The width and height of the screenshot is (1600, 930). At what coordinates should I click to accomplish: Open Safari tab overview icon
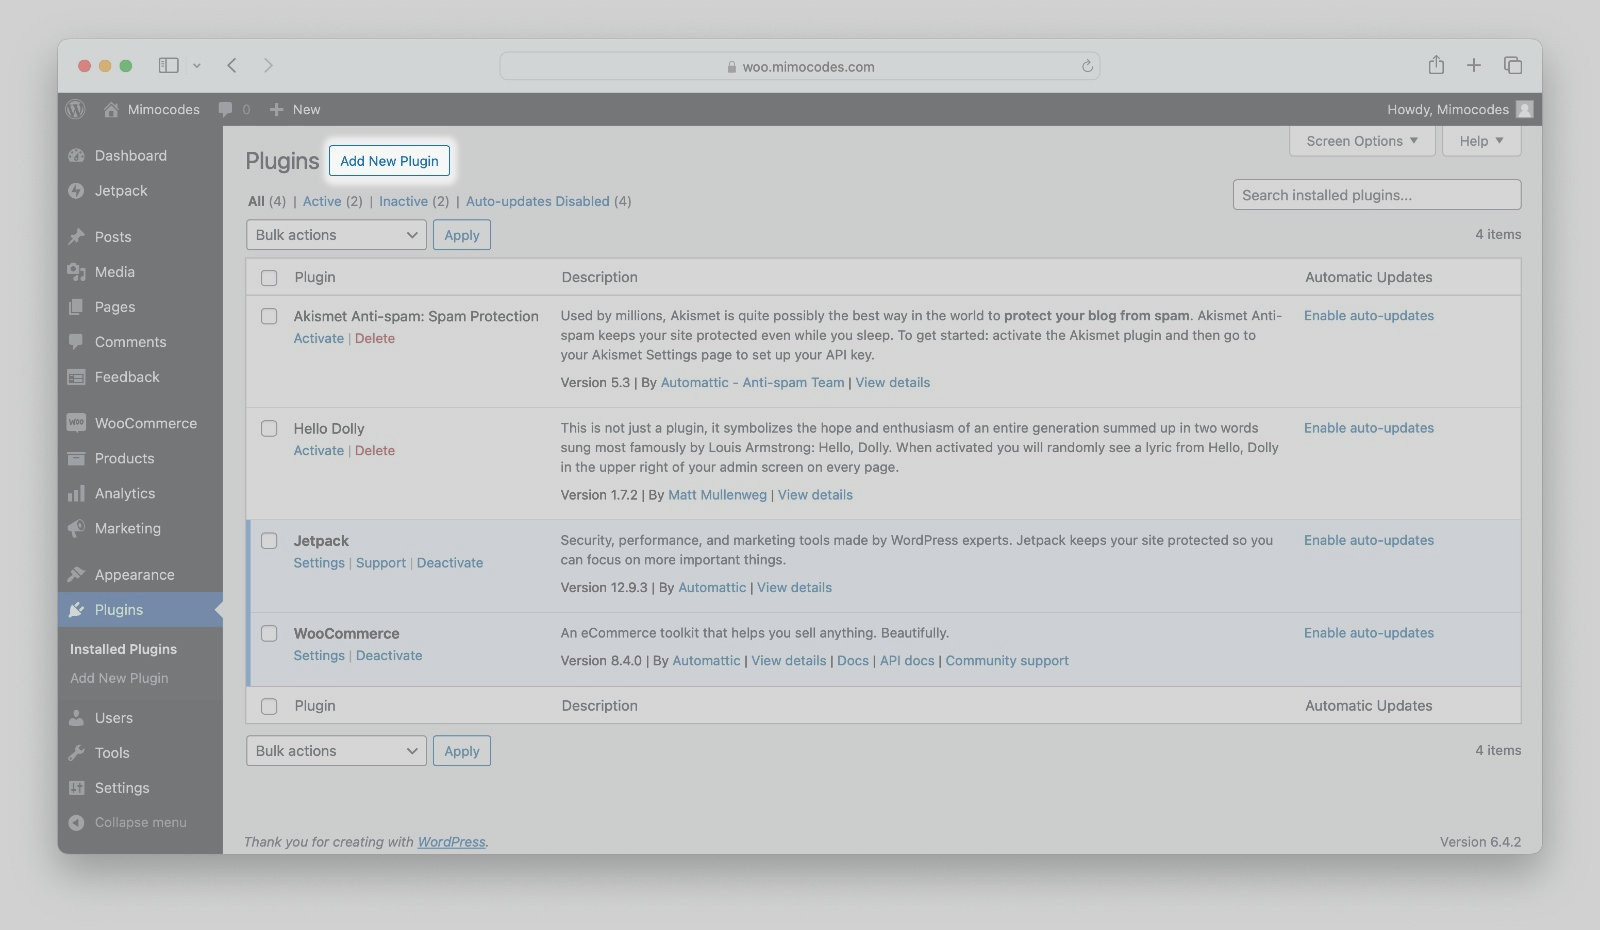coord(1512,65)
